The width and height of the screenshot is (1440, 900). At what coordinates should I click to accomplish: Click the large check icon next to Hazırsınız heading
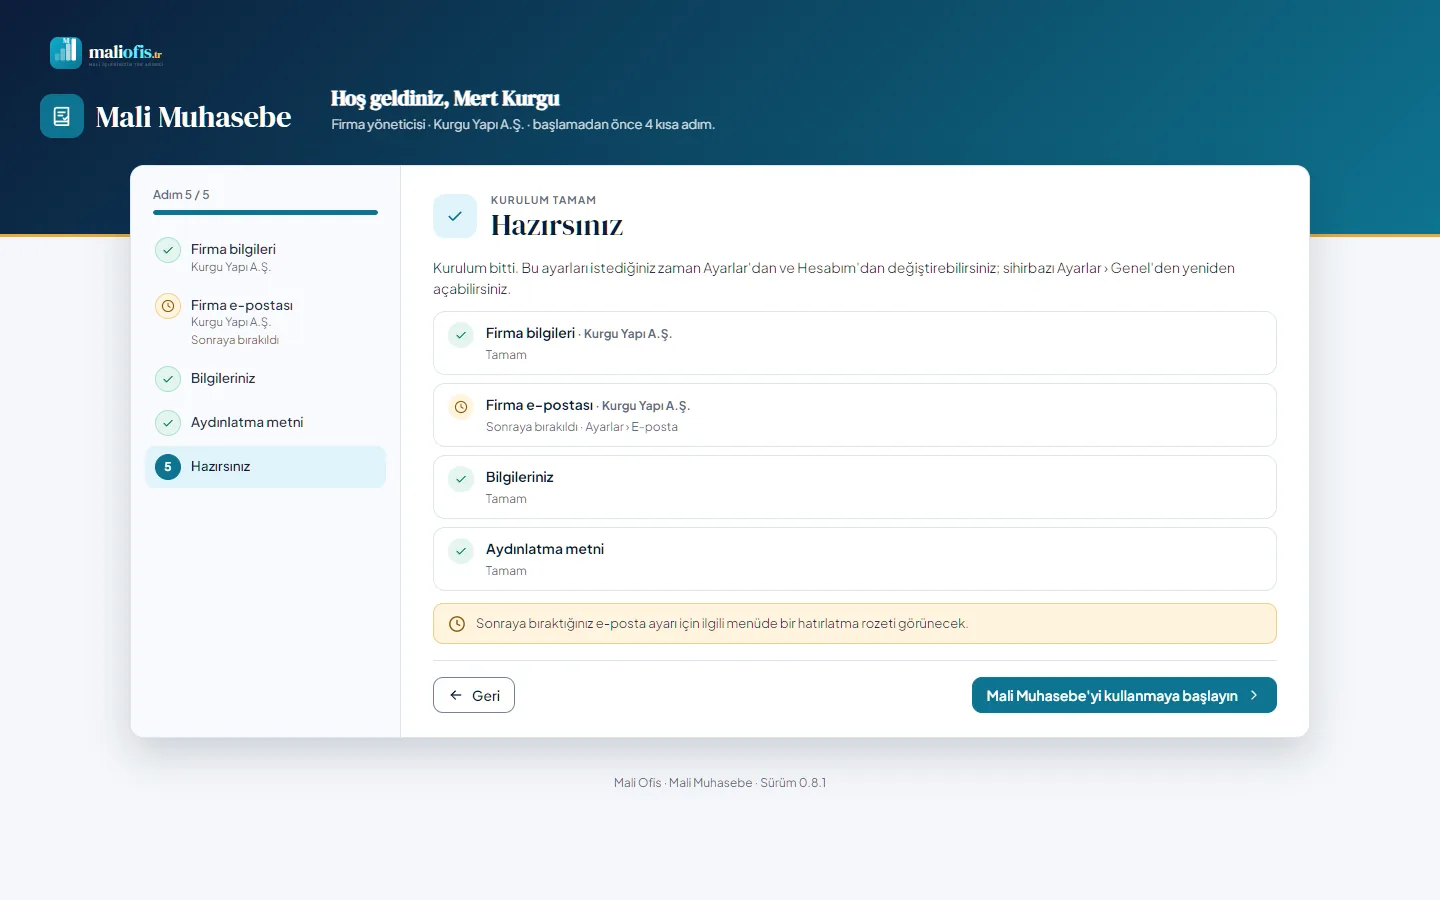pyautogui.click(x=455, y=216)
